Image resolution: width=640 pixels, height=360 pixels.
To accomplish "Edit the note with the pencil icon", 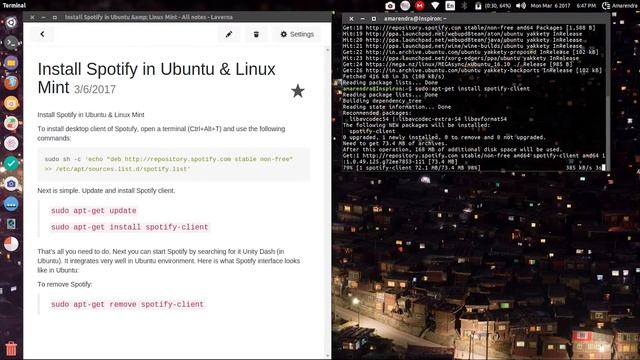I will click(229, 34).
